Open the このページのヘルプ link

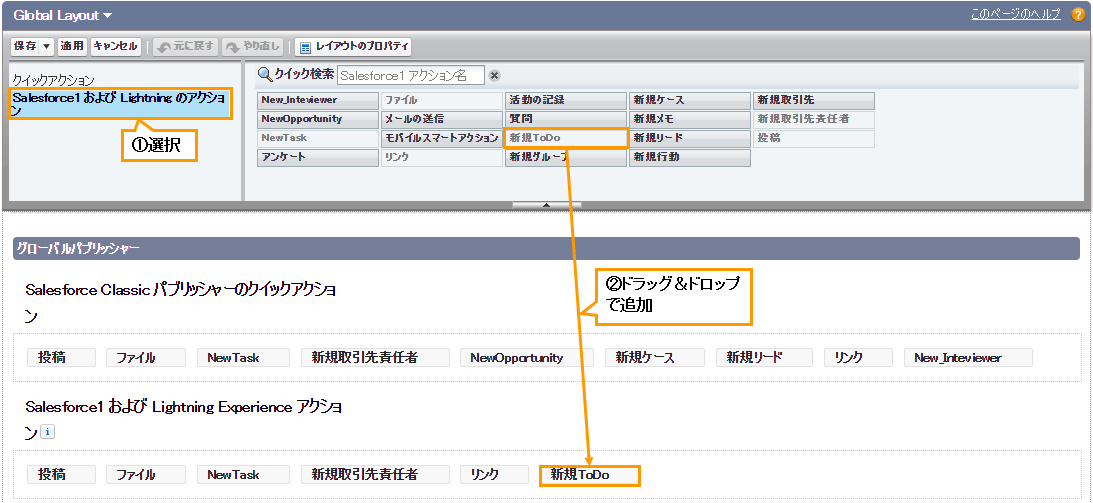point(1016,15)
